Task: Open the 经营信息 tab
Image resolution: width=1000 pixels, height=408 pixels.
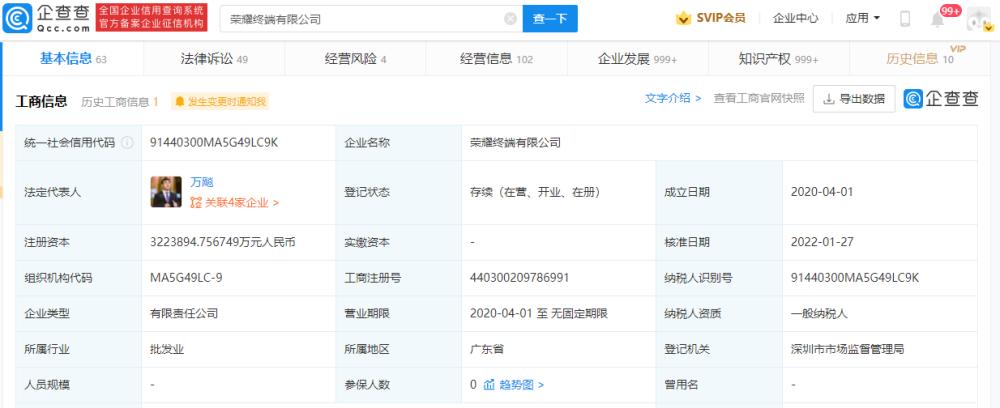Action: tap(496, 59)
